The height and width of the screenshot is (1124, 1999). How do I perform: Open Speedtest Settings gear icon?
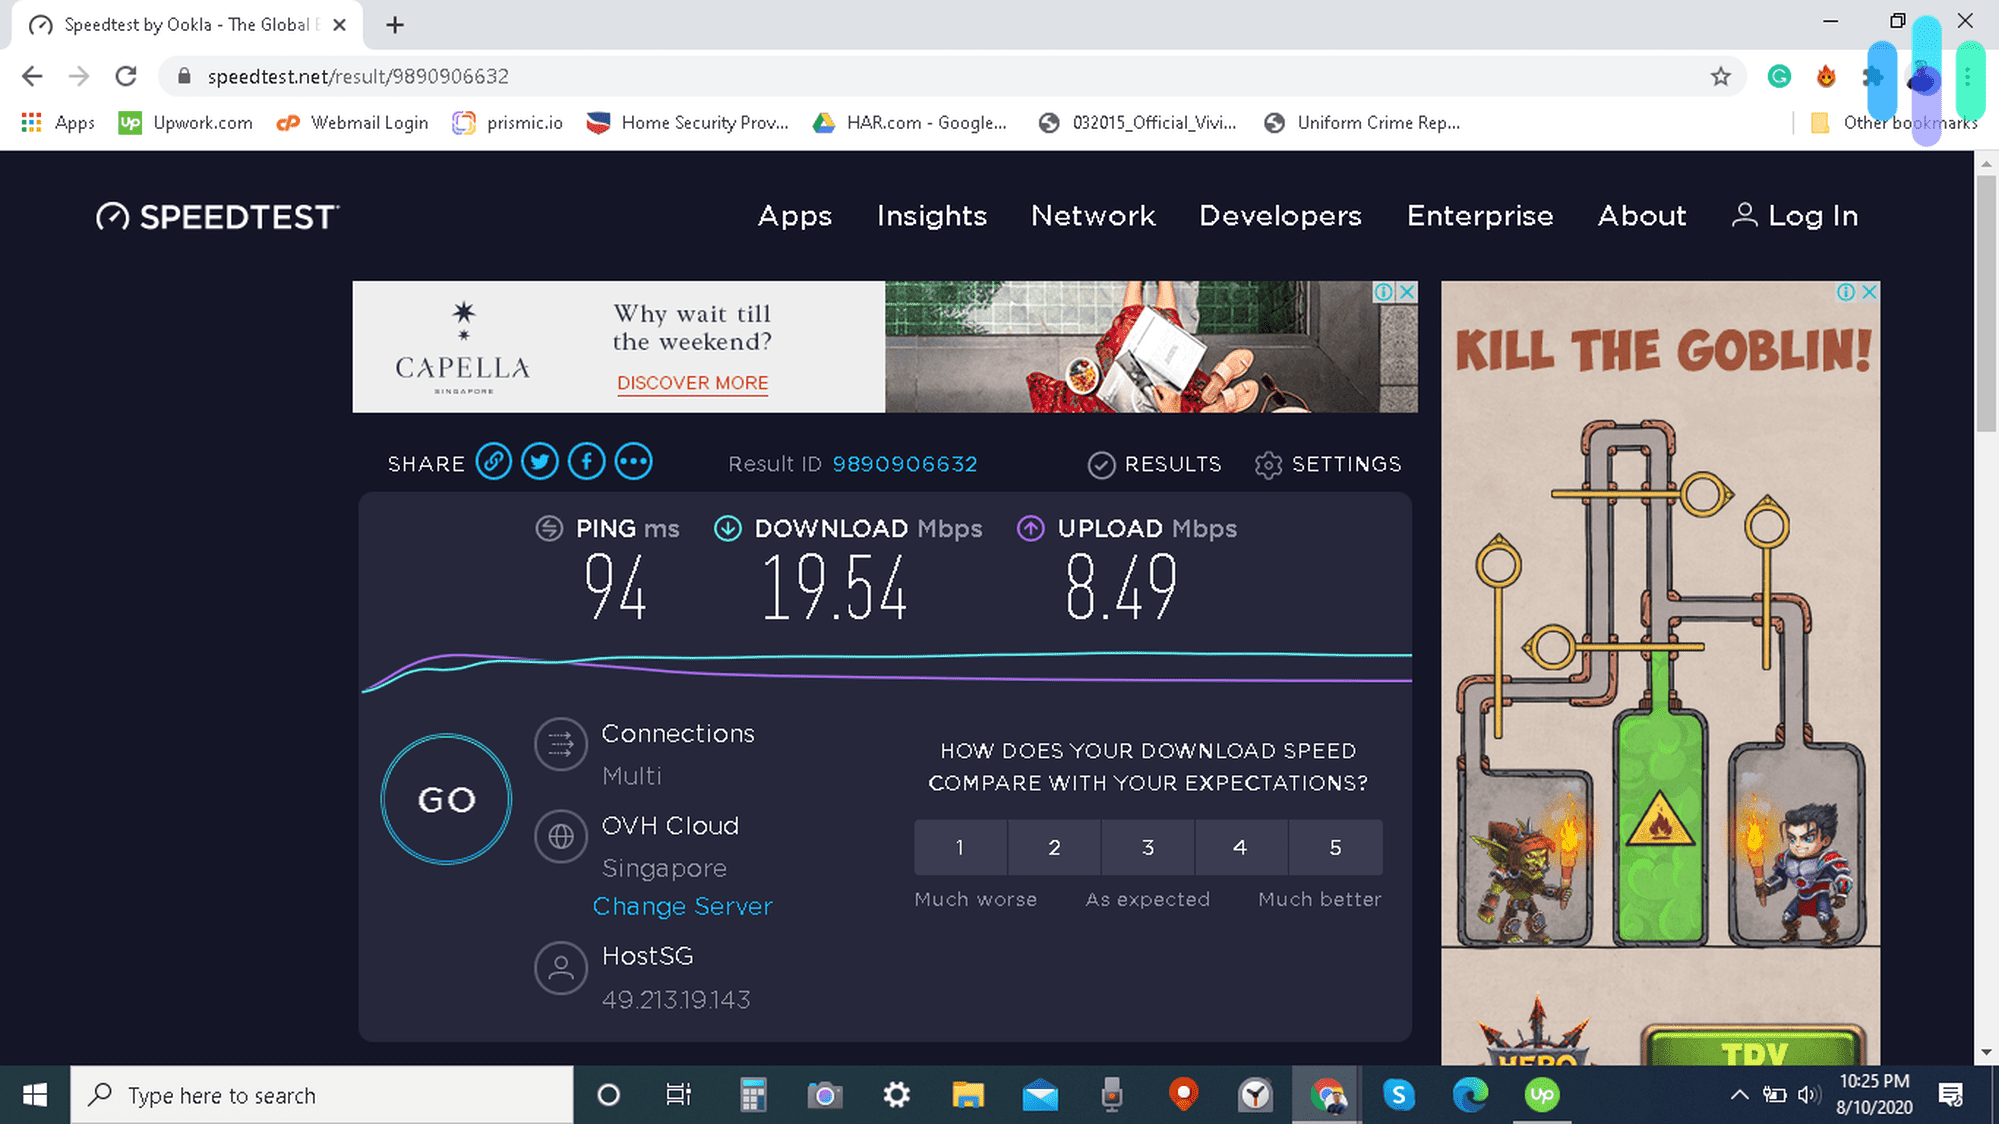[1268, 464]
